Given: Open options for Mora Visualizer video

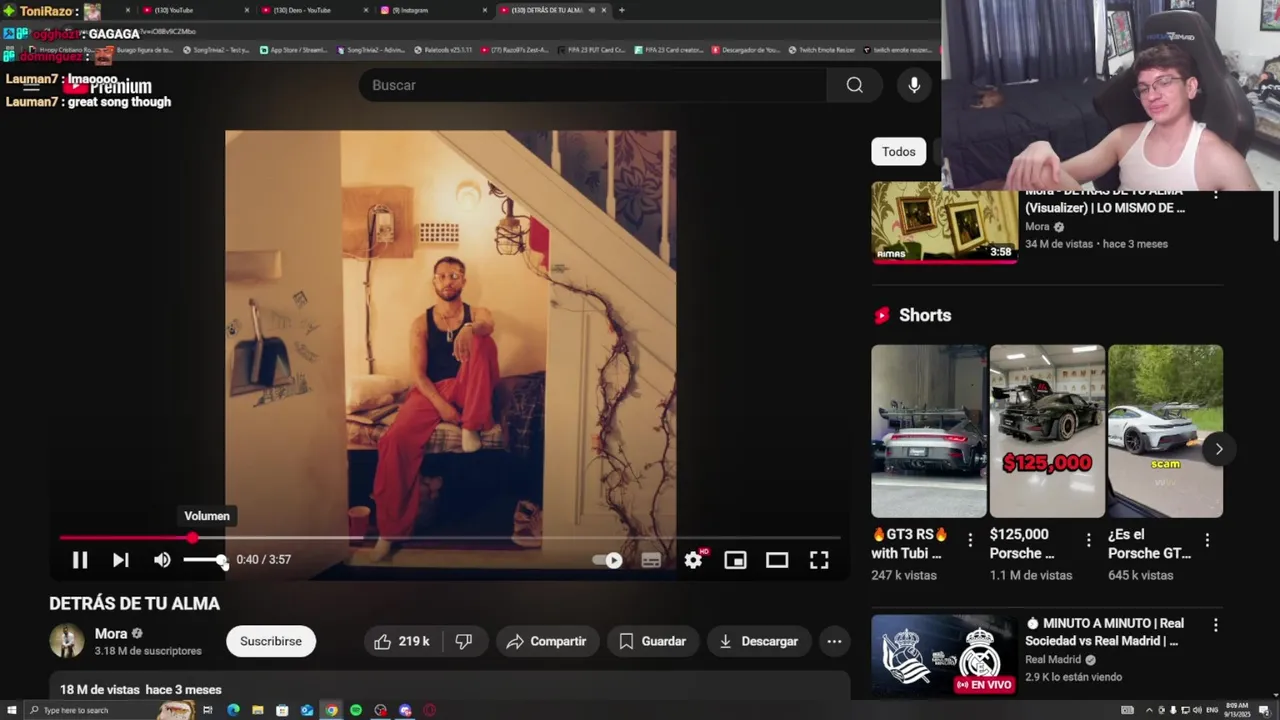Looking at the screenshot, I should (1215, 194).
